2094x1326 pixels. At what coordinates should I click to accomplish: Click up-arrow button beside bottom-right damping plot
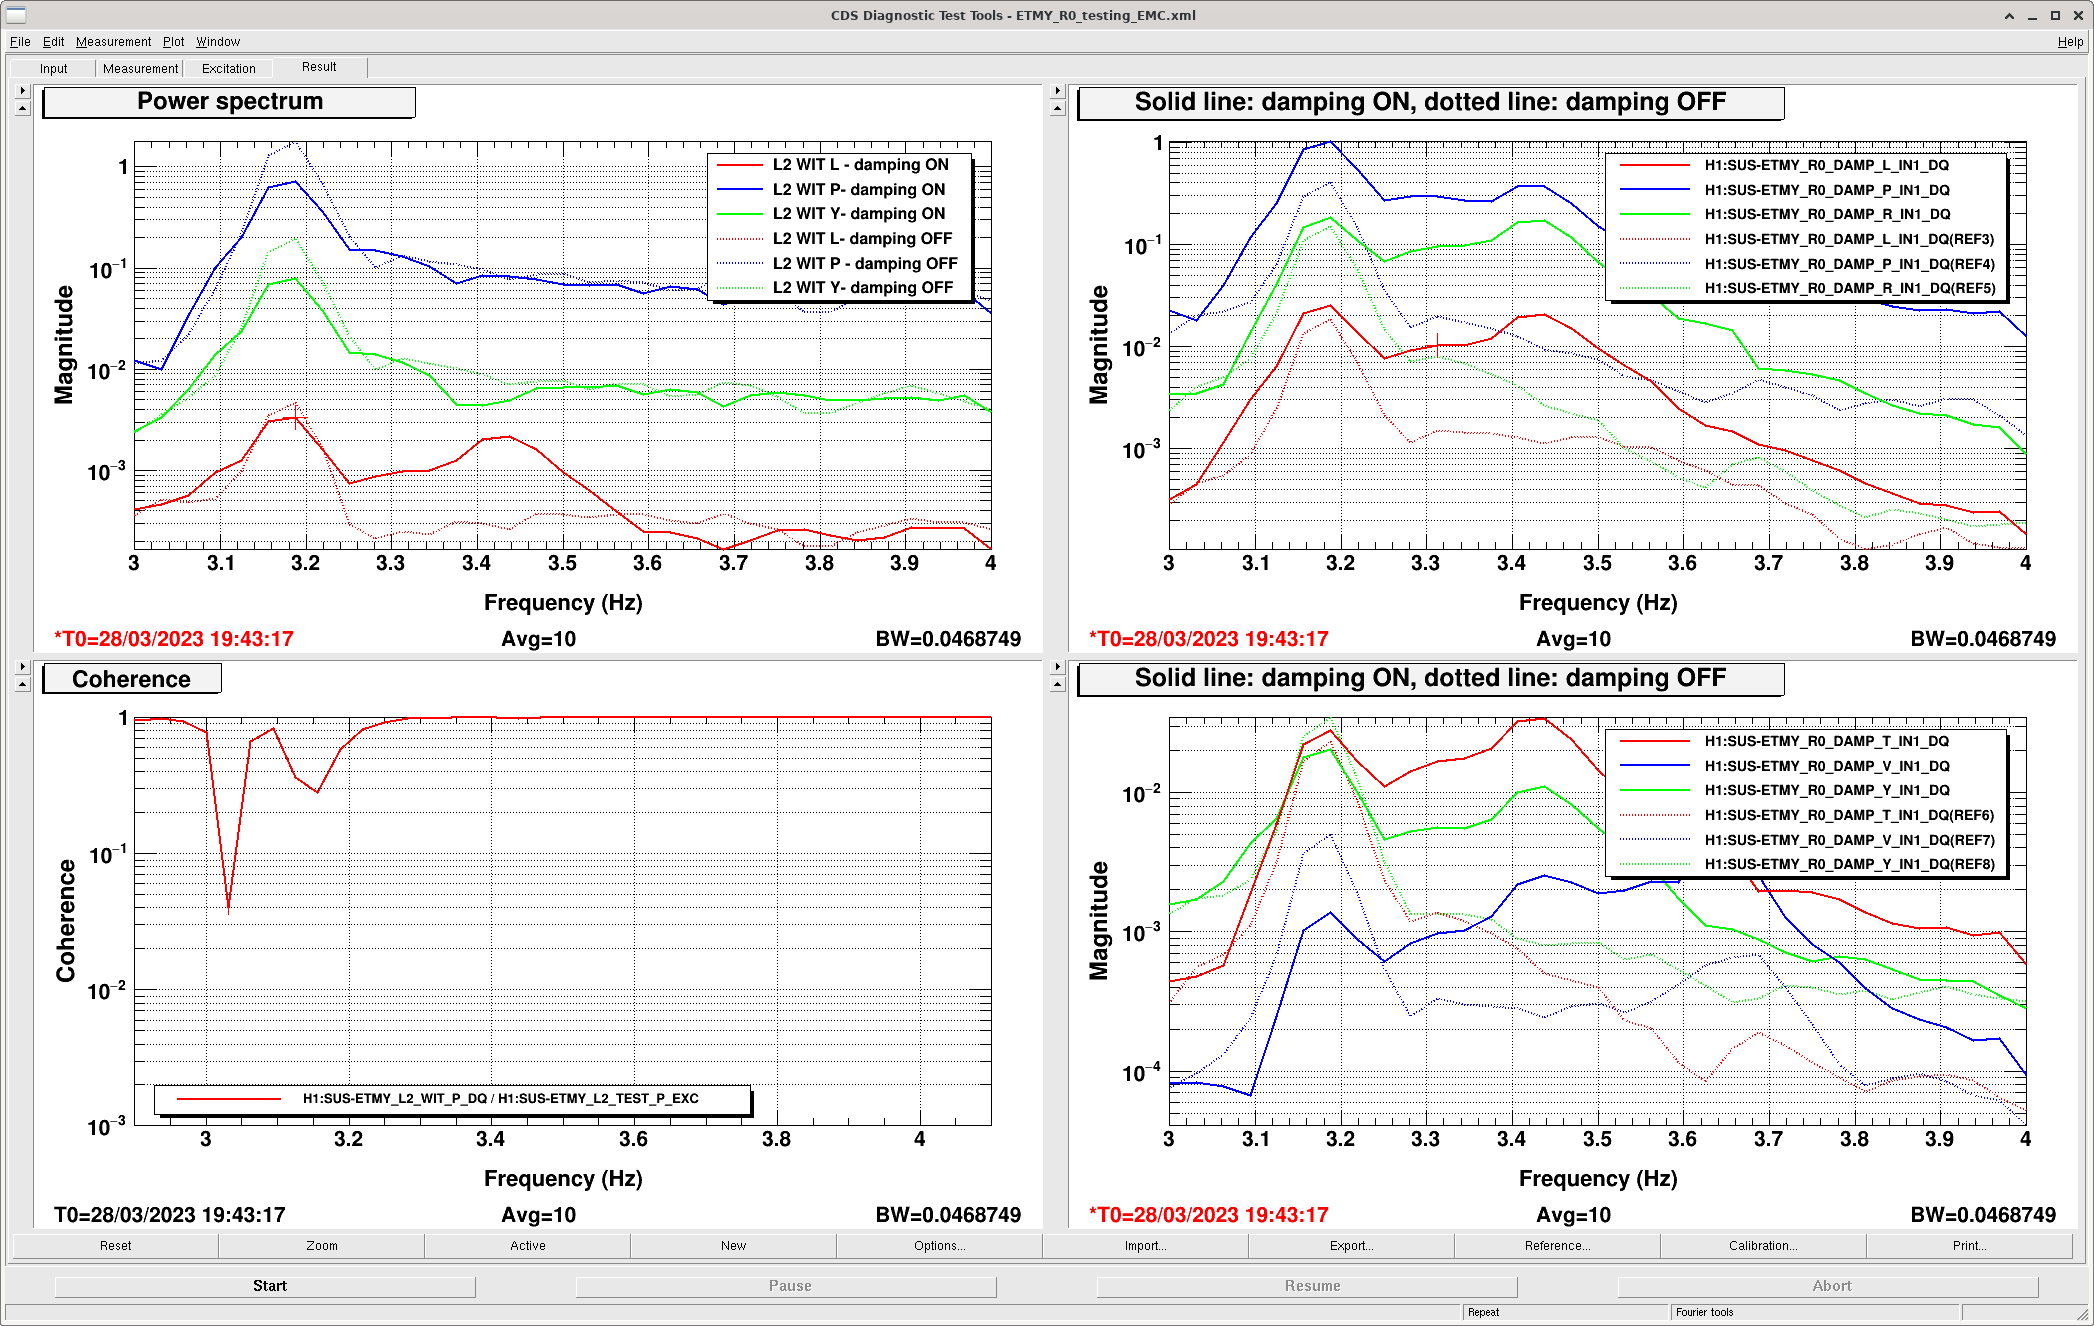pos(1058,684)
